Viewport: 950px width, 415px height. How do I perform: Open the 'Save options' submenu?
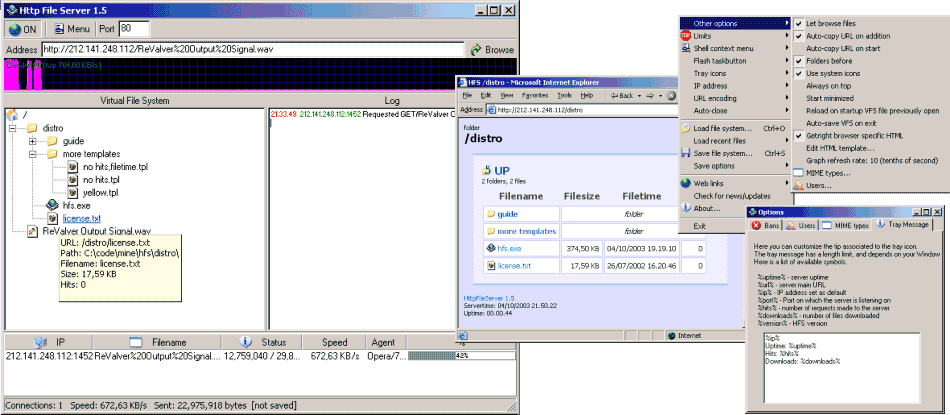point(716,165)
